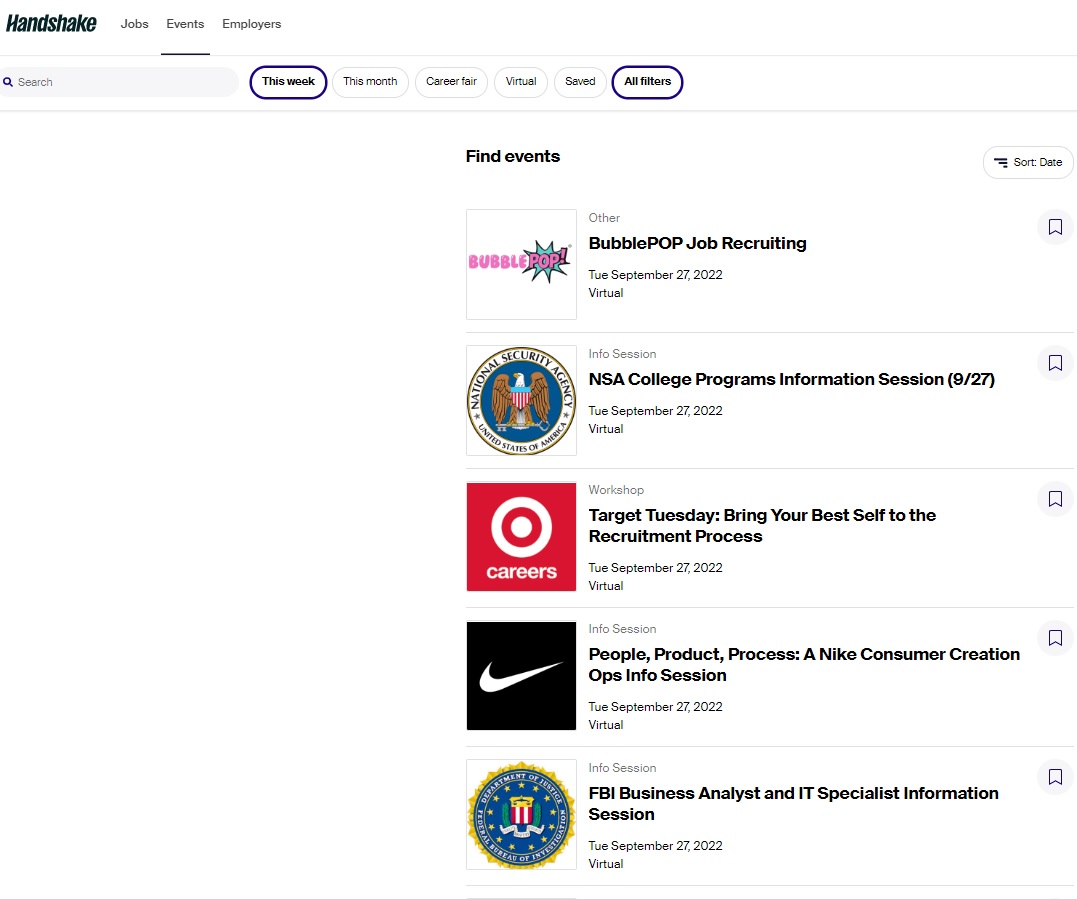Open NSA College Programs Information Session (9/27) link
1077x899 pixels.
[791, 379]
